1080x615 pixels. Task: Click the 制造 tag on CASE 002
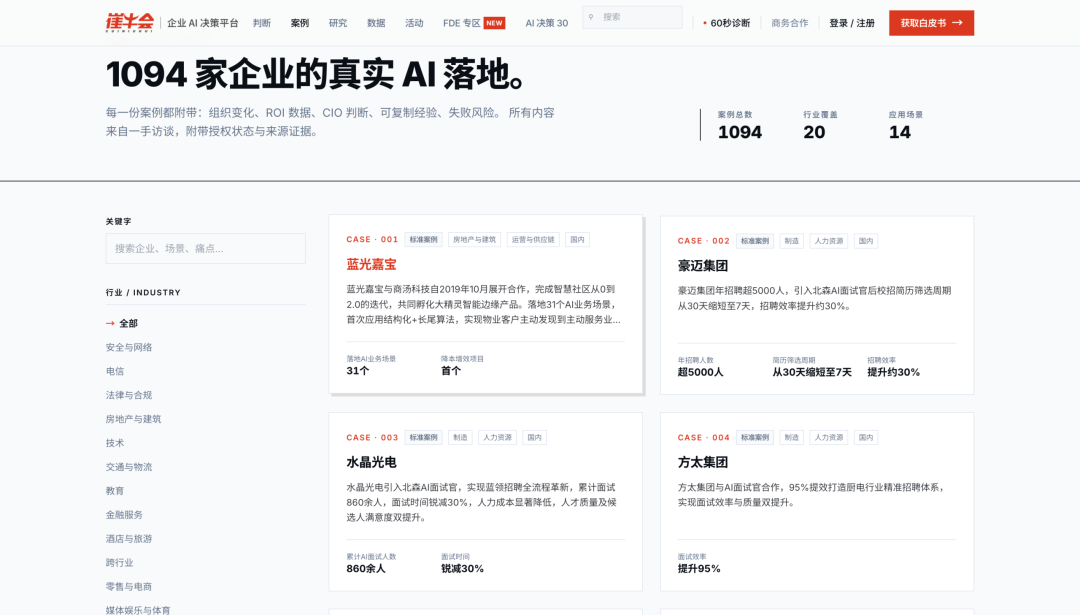tap(791, 241)
